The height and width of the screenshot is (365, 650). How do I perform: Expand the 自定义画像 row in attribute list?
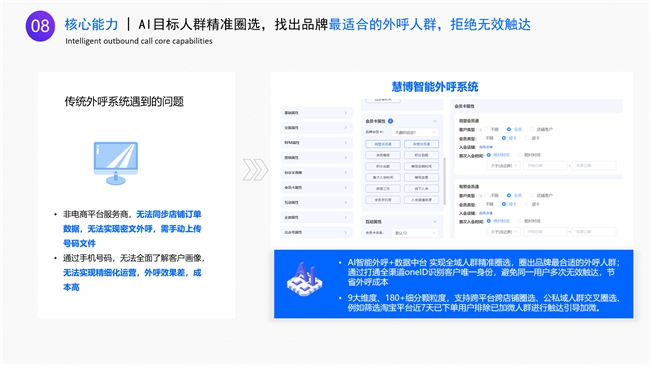pyautogui.click(x=317, y=173)
